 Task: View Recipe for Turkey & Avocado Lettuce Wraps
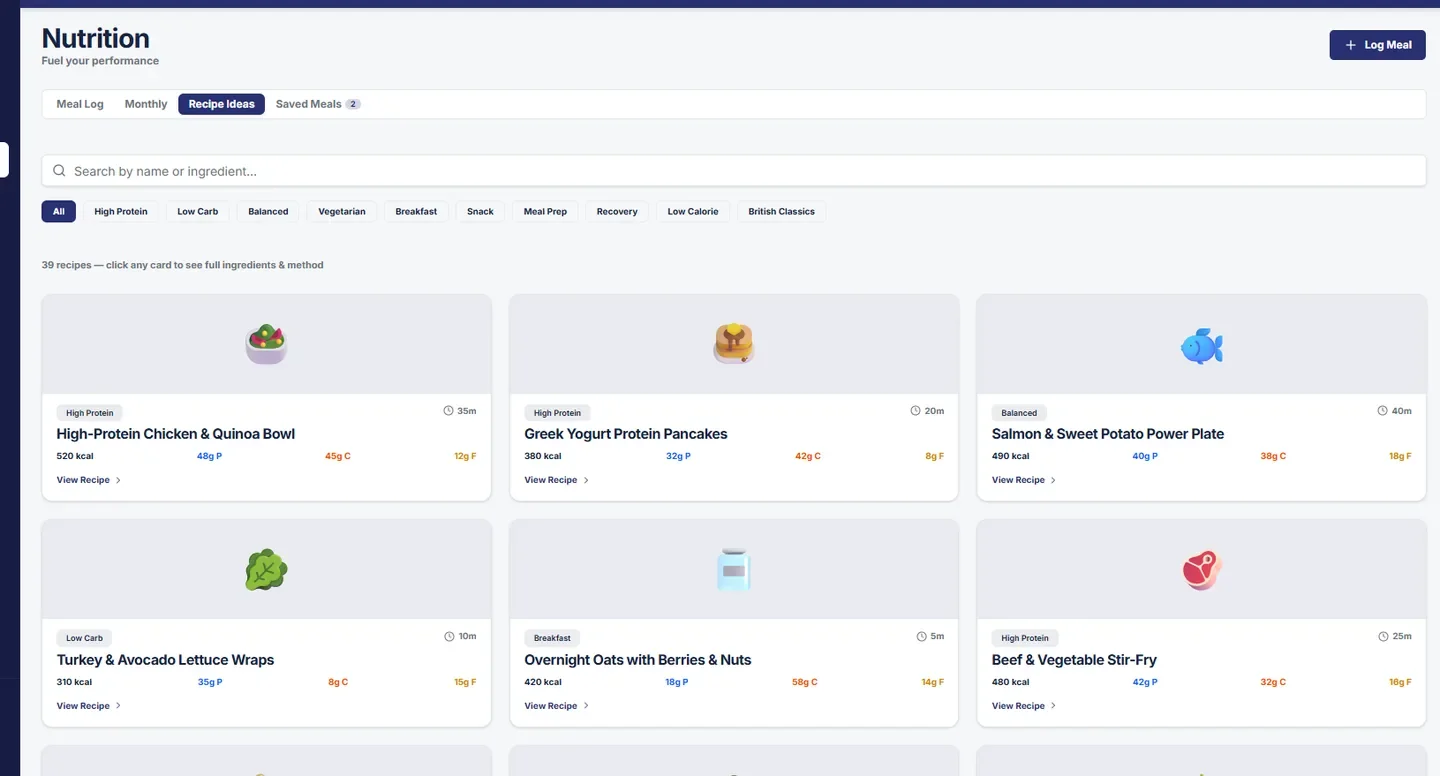click(89, 706)
